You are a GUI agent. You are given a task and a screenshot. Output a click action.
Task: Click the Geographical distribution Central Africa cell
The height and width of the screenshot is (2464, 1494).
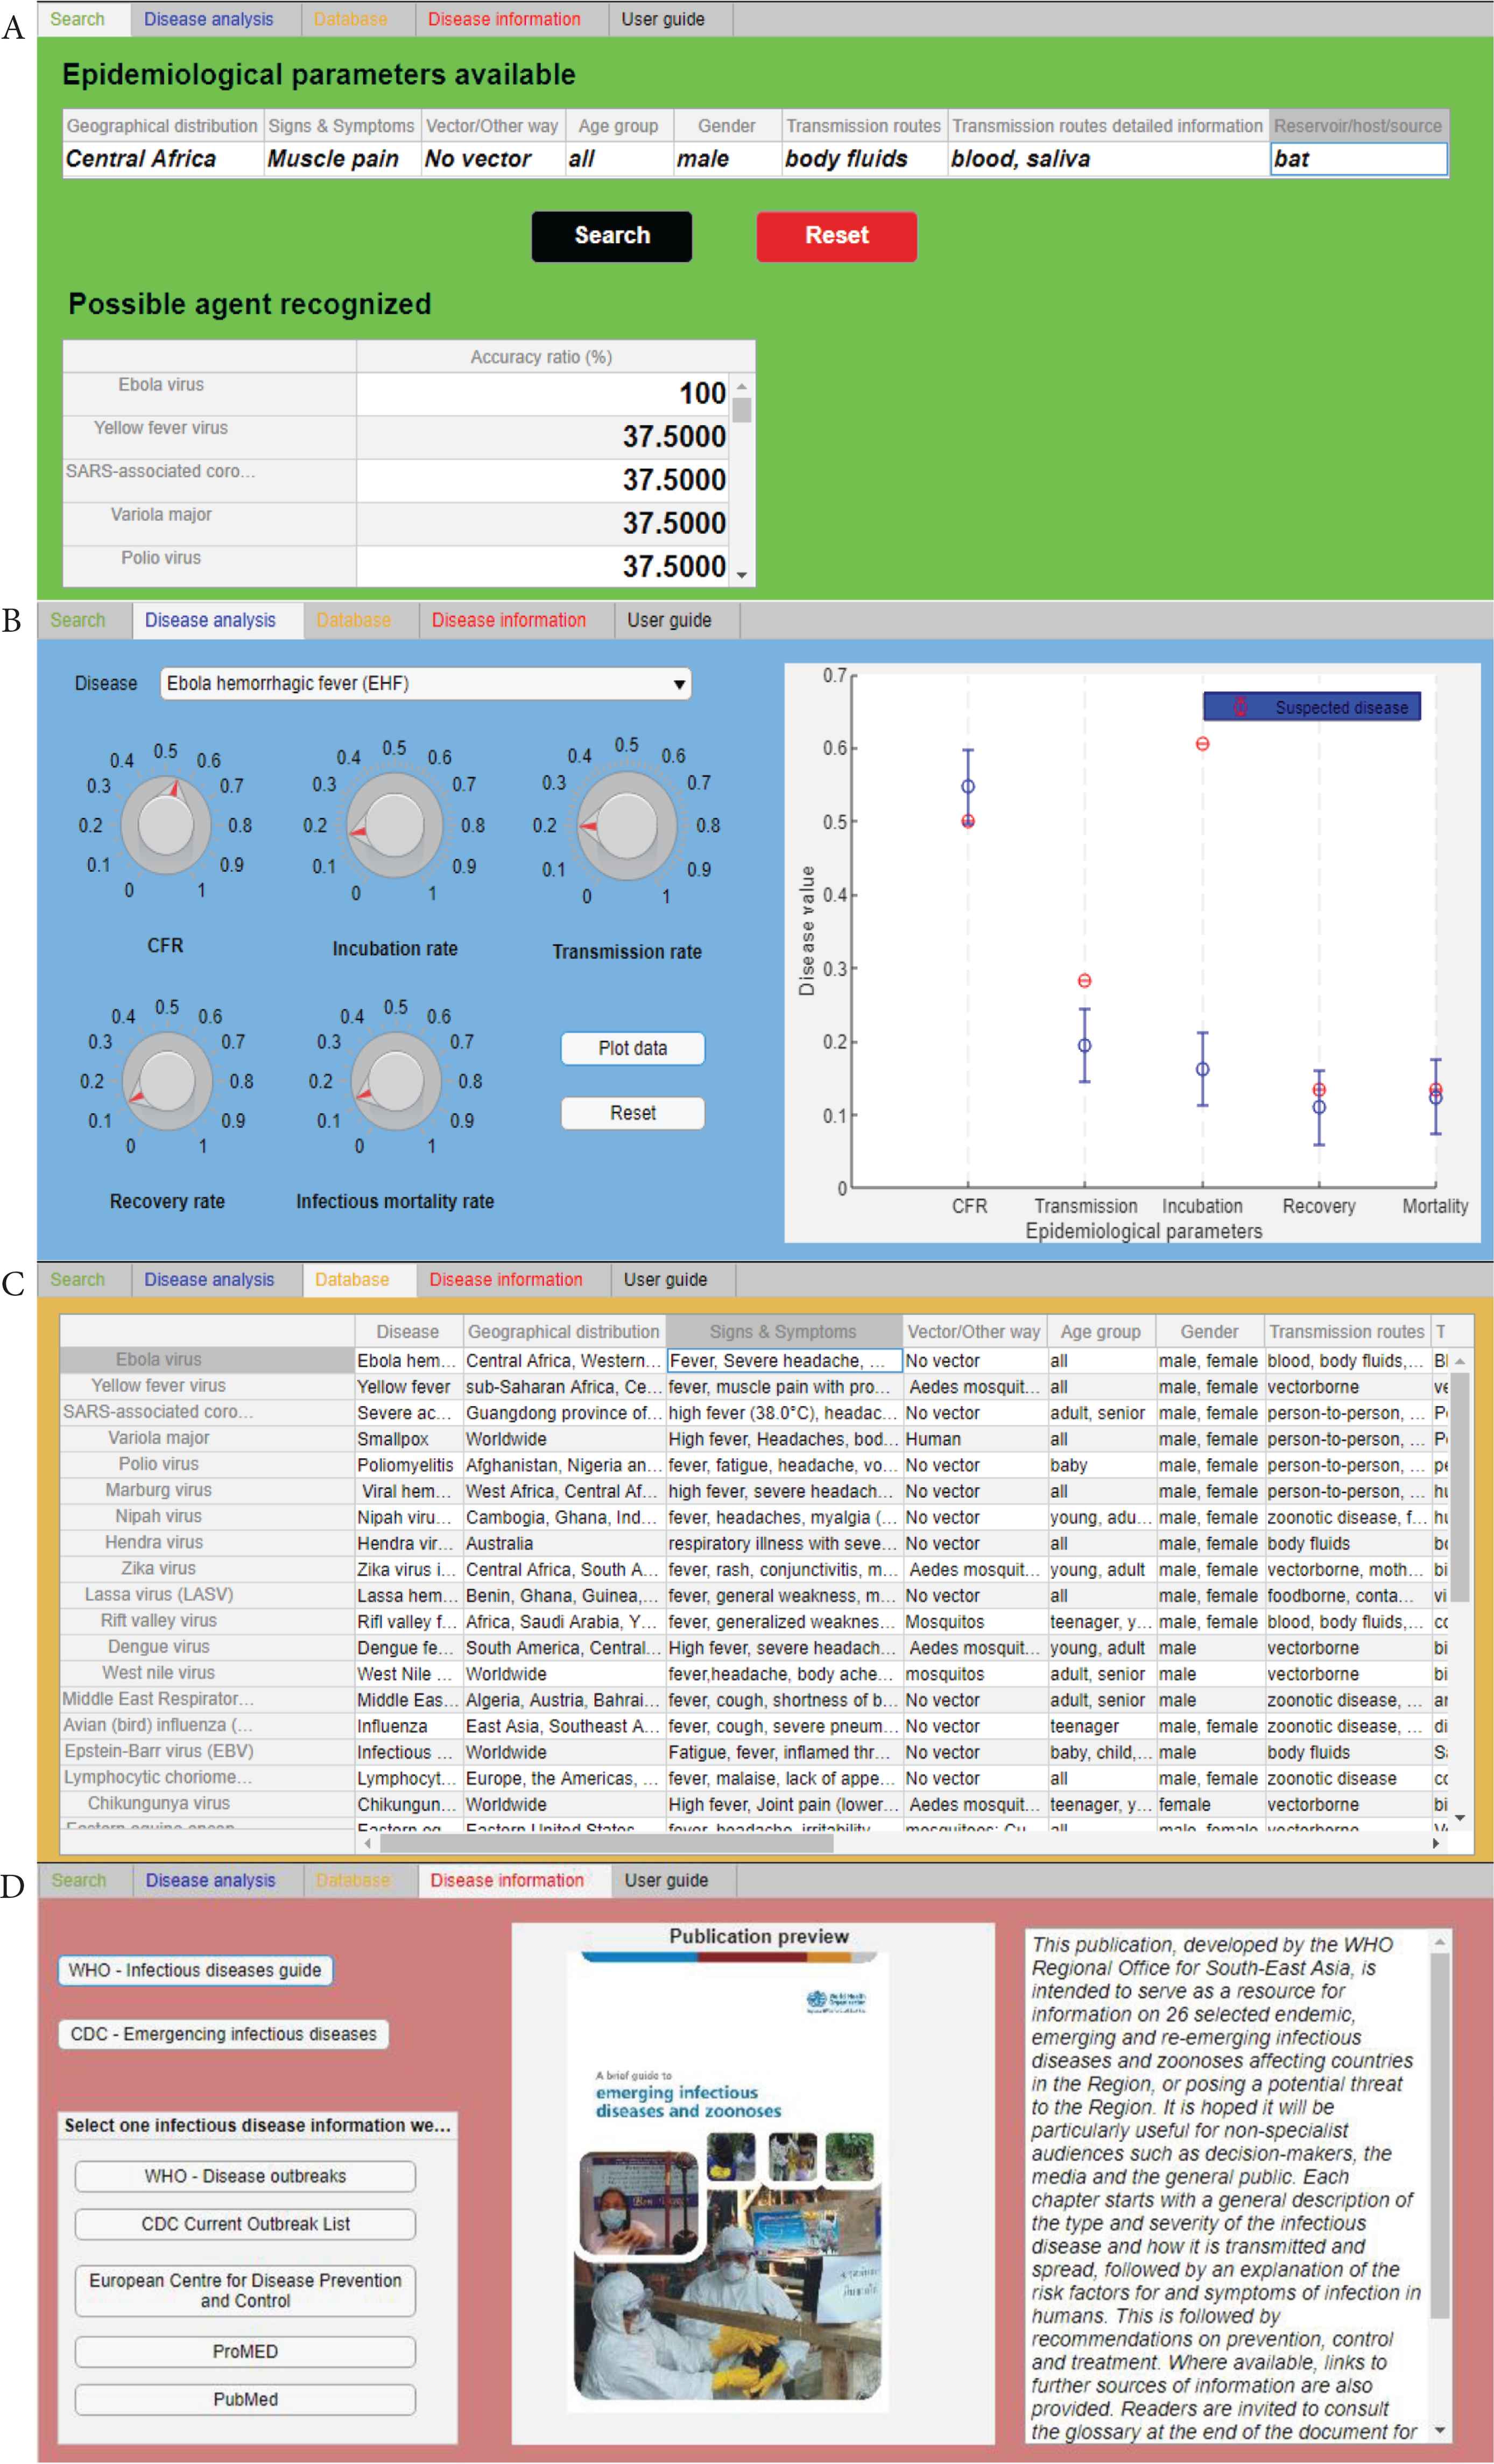coord(162,159)
